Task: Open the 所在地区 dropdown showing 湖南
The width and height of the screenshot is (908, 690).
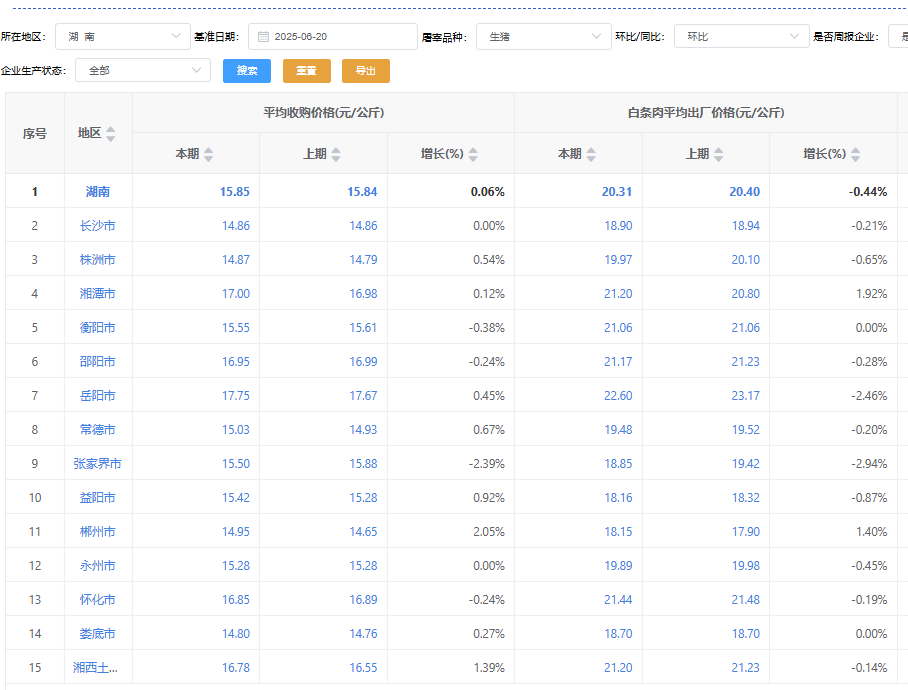Action: click(122, 37)
